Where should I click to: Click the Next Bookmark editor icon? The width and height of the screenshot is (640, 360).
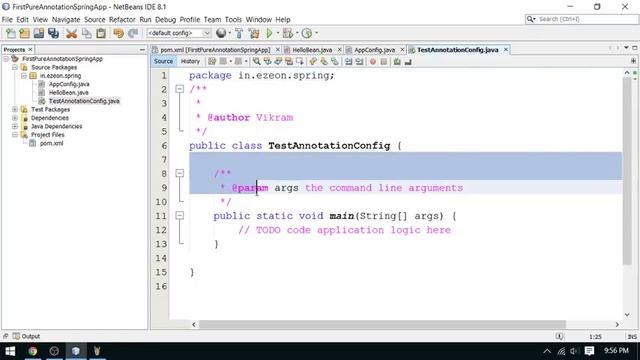coord(324,62)
